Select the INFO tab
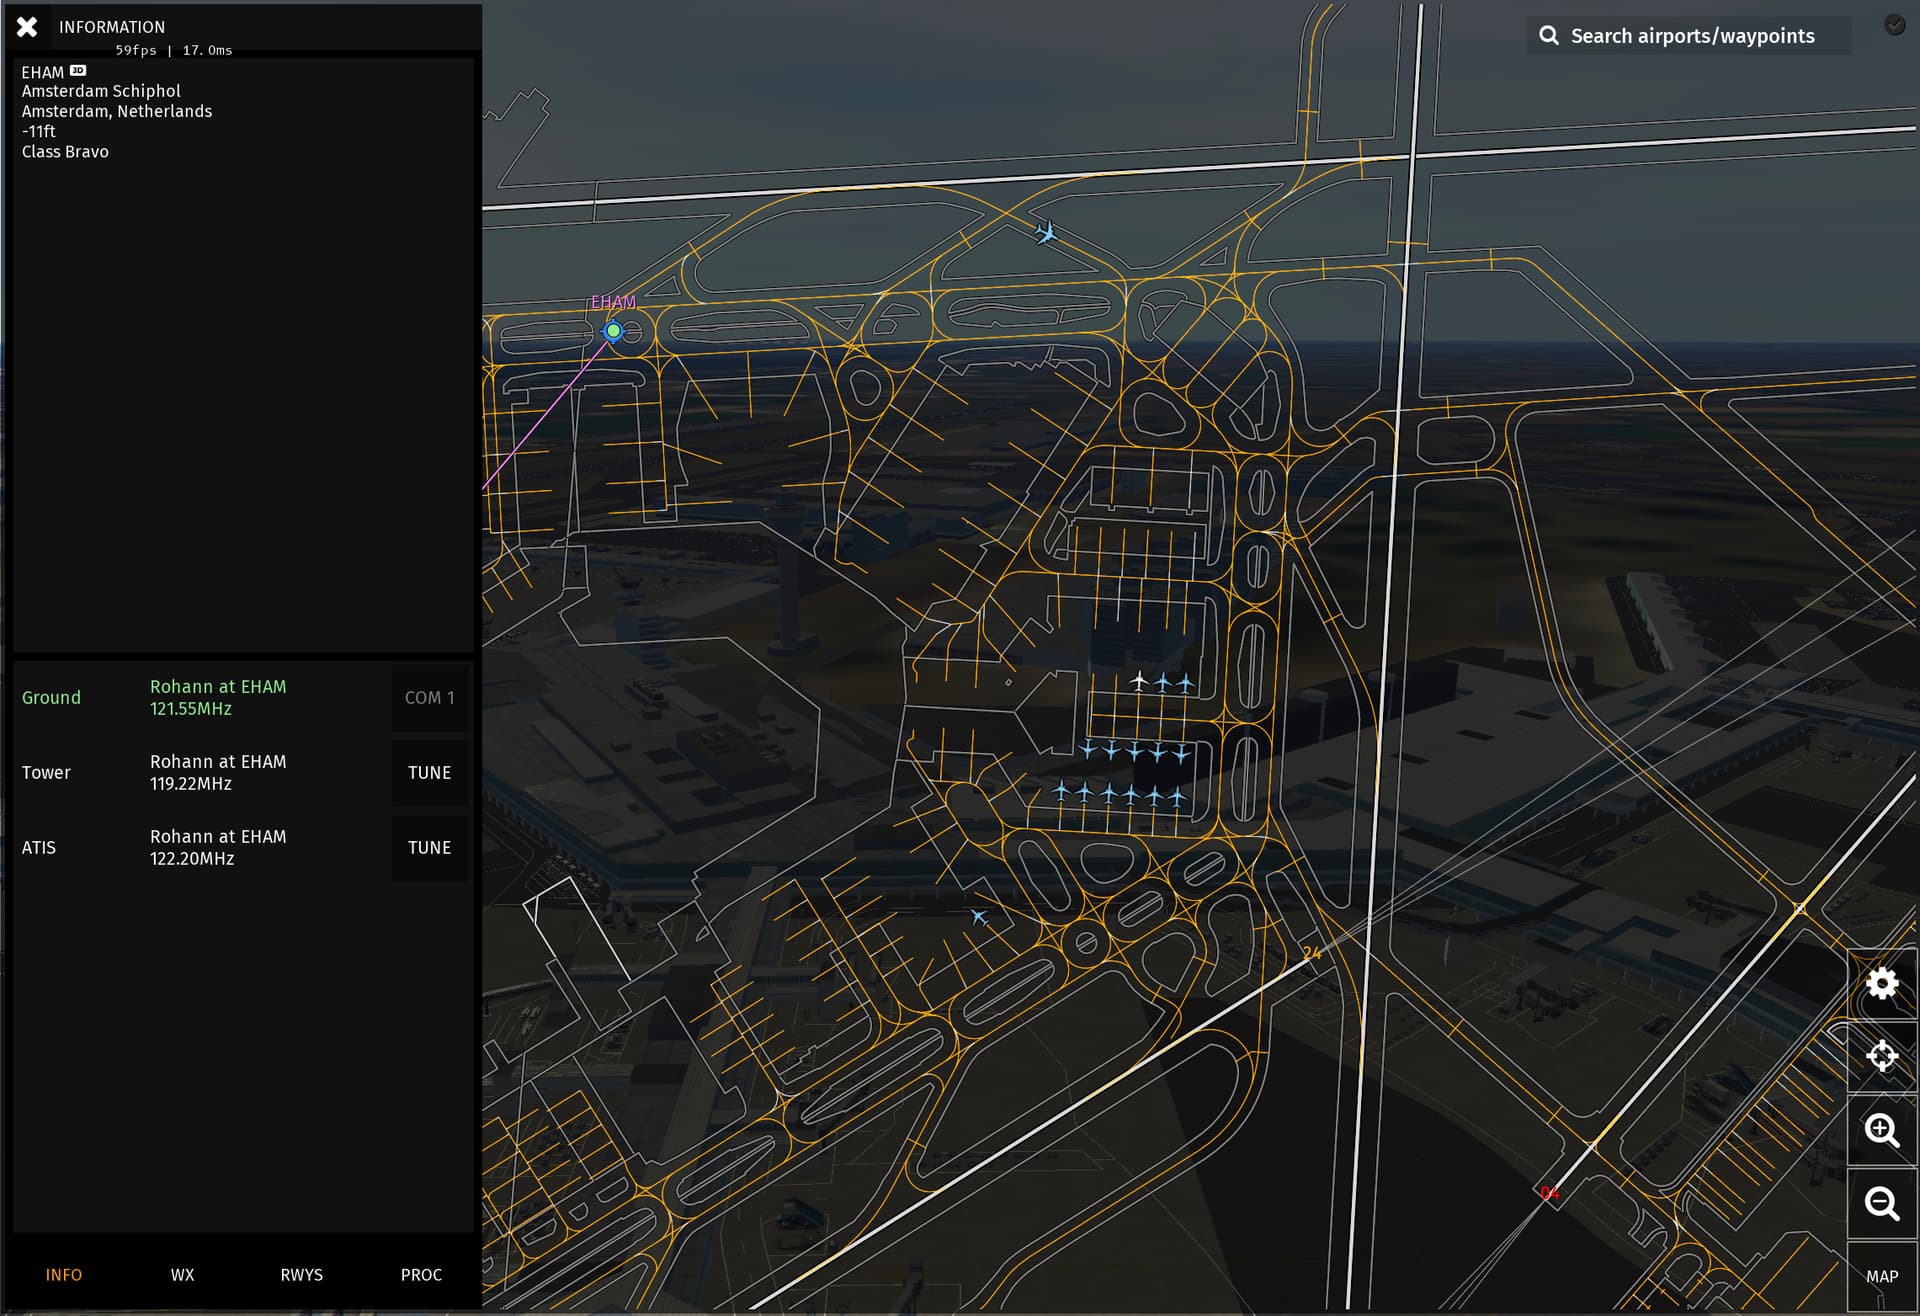1920x1316 pixels. click(x=64, y=1275)
